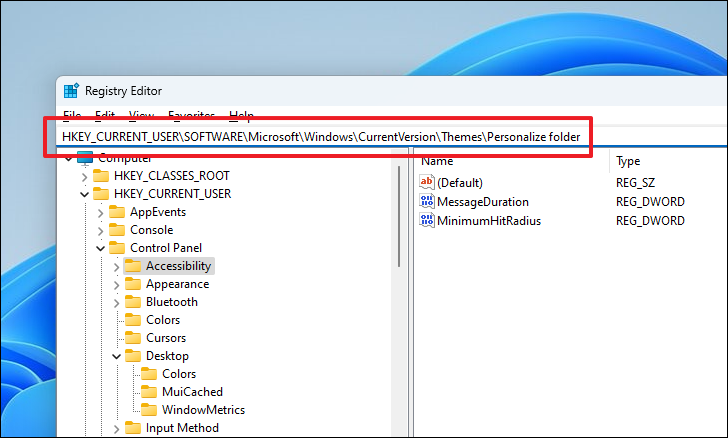This screenshot has width=728, height=438.
Task: Click REG_SZ type of (Default) row
Action: click(635, 183)
